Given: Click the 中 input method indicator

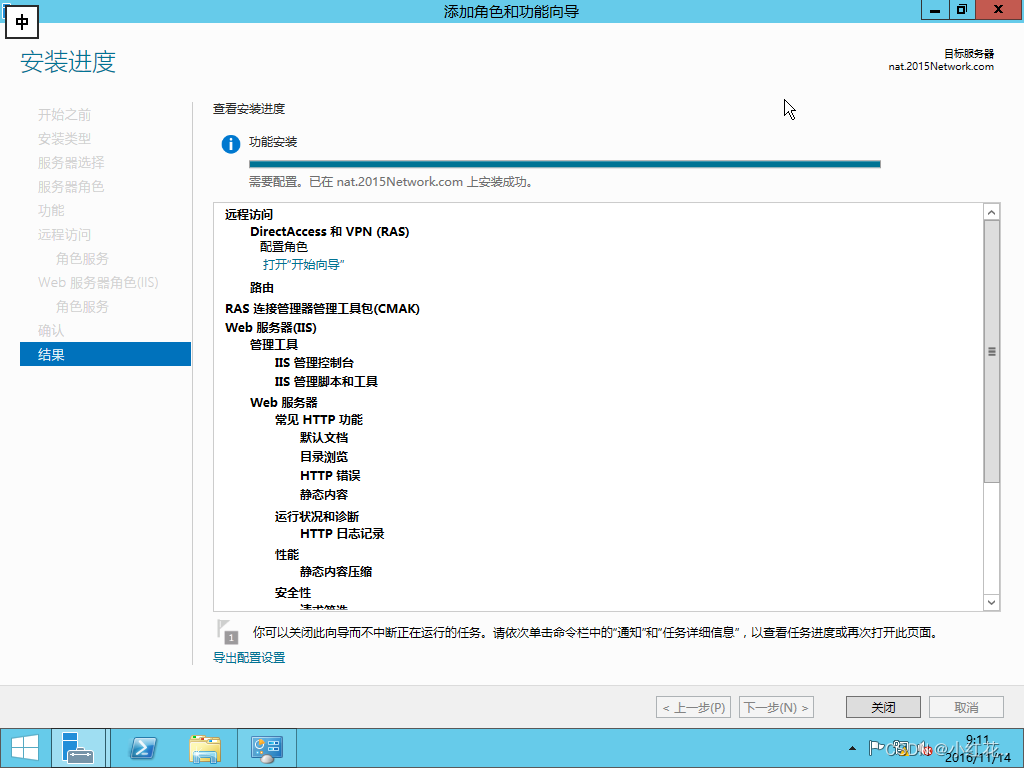Looking at the screenshot, I should click(22, 23).
